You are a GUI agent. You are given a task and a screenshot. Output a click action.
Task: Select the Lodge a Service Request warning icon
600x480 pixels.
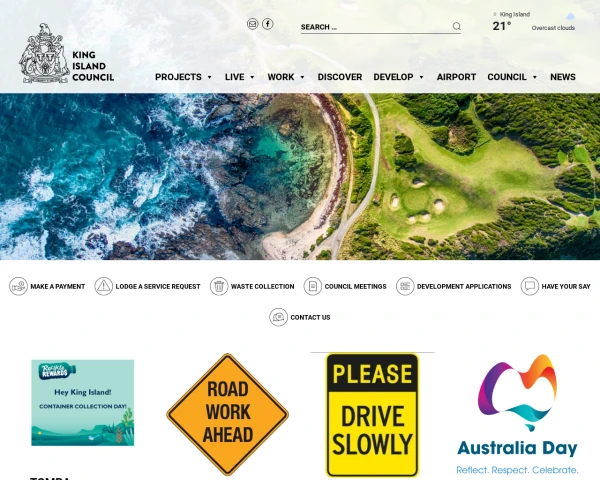click(x=104, y=286)
